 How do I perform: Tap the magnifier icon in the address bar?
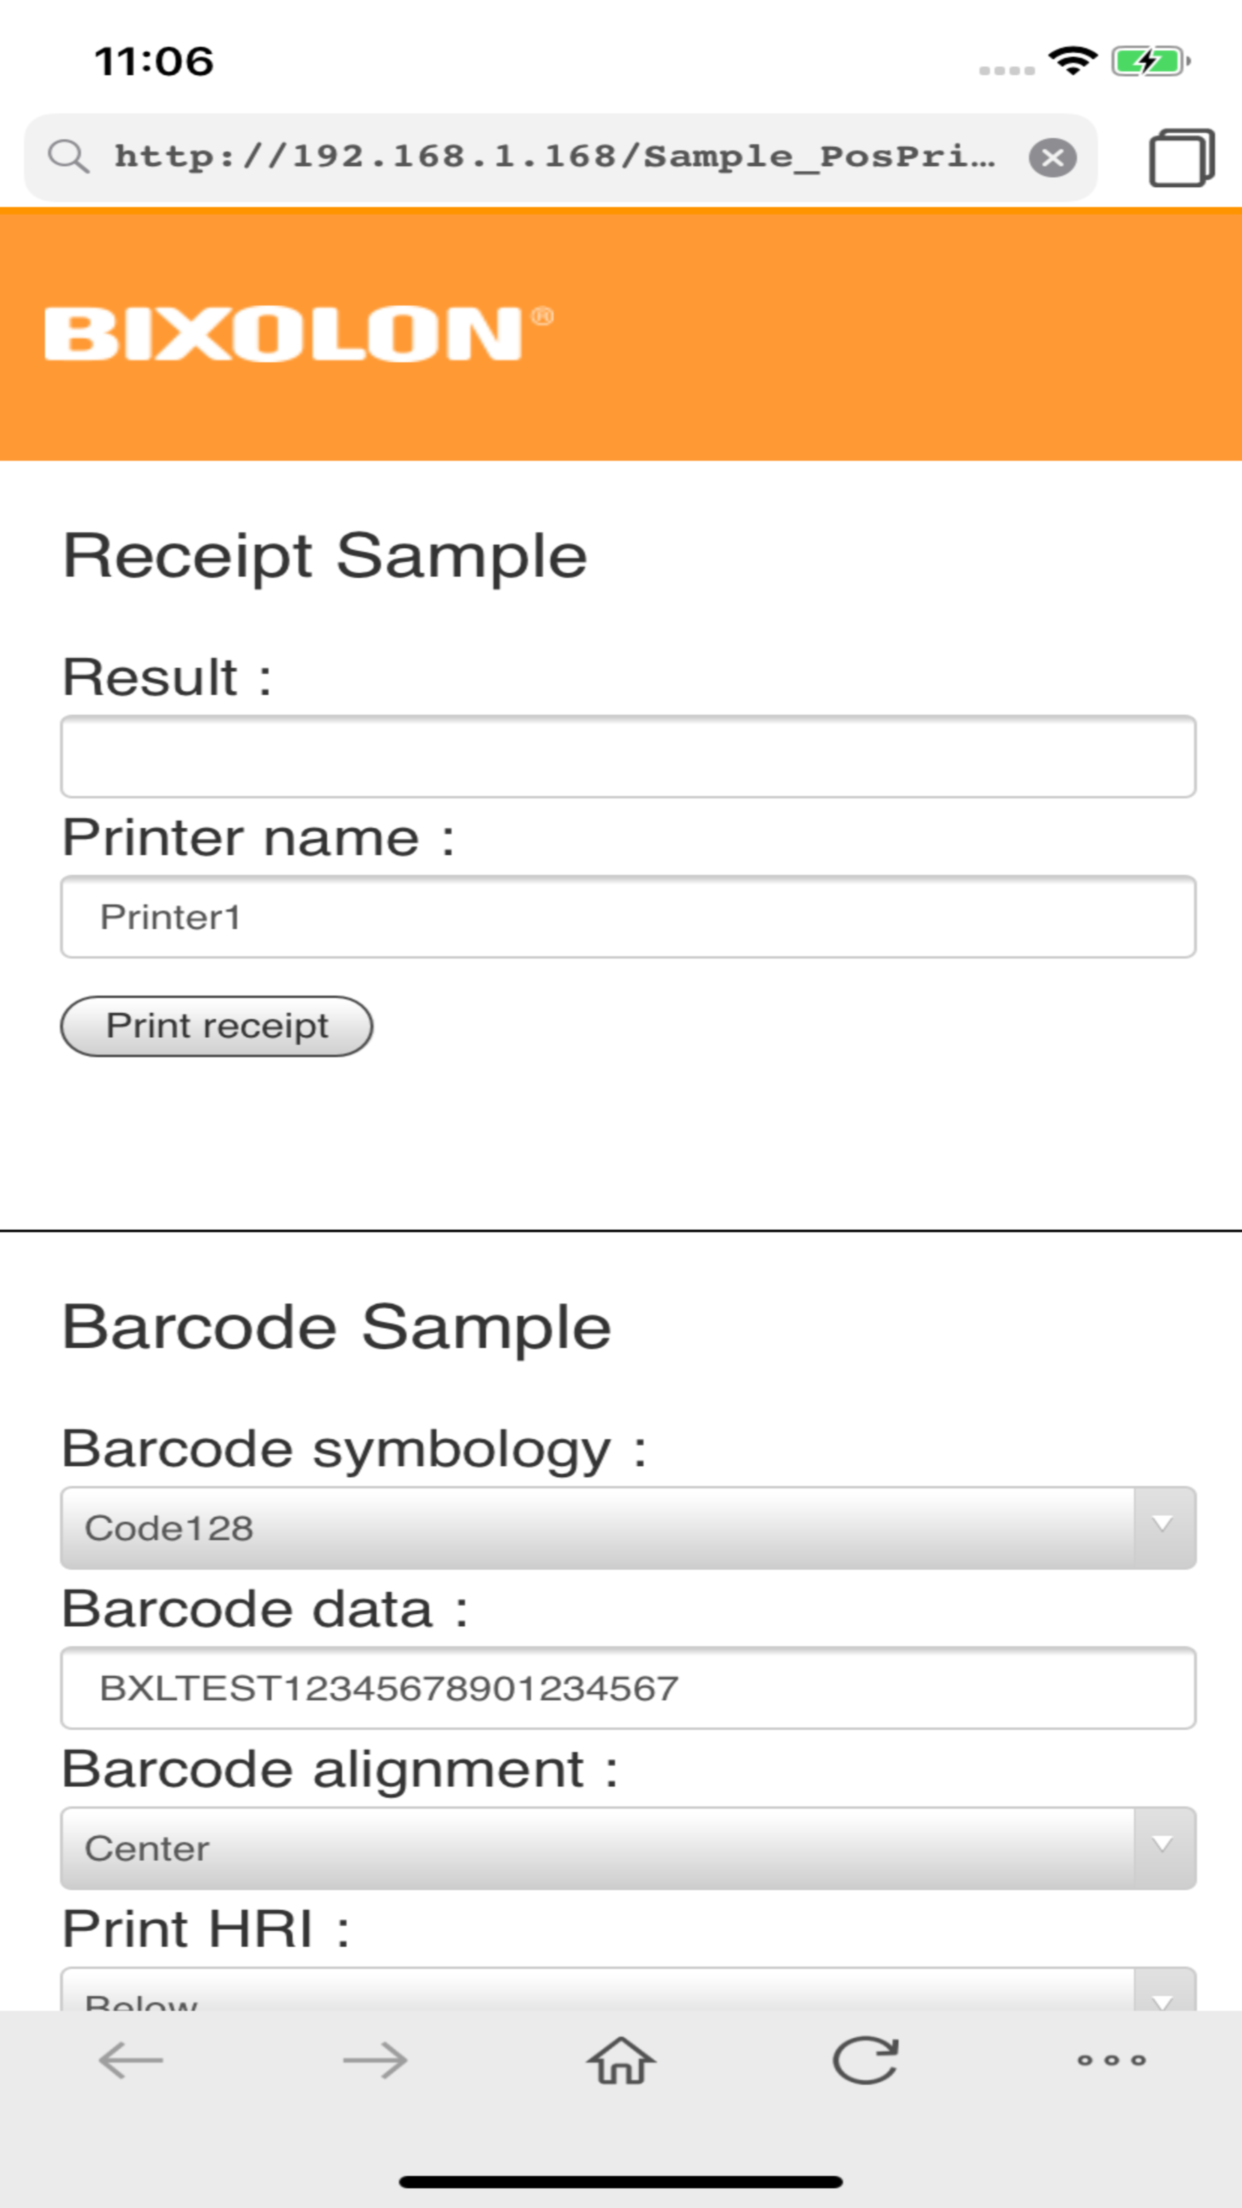(x=67, y=156)
